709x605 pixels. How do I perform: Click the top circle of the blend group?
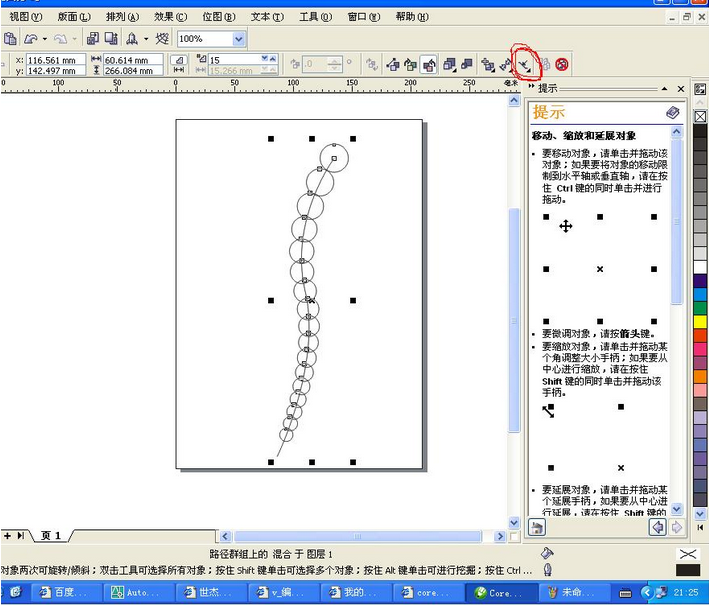pyautogui.click(x=334, y=158)
